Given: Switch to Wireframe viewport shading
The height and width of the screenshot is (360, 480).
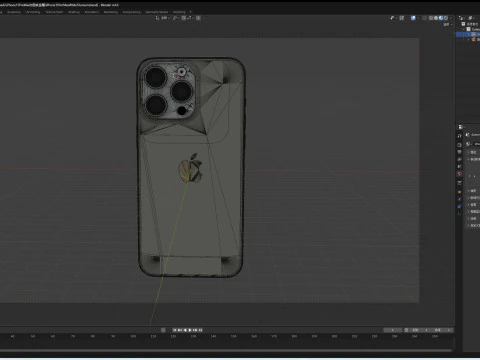Looking at the screenshot, I should coord(431,18).
